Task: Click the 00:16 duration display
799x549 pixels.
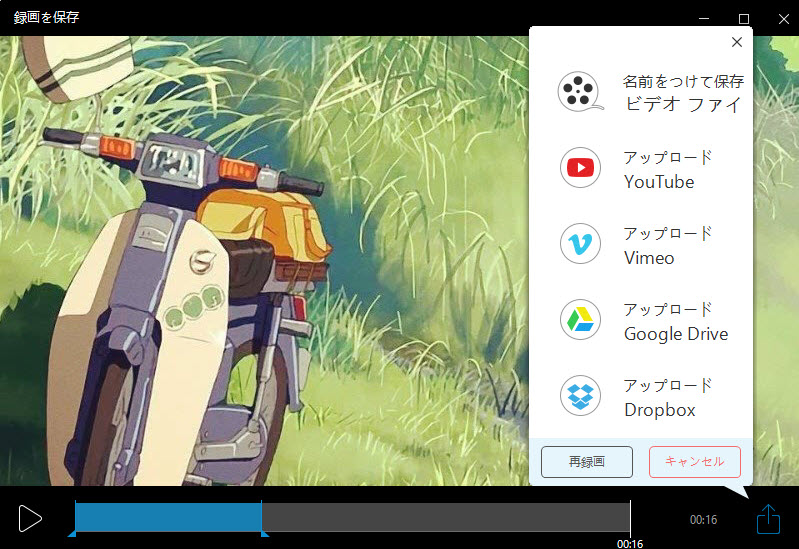Action: click(703, 519)
